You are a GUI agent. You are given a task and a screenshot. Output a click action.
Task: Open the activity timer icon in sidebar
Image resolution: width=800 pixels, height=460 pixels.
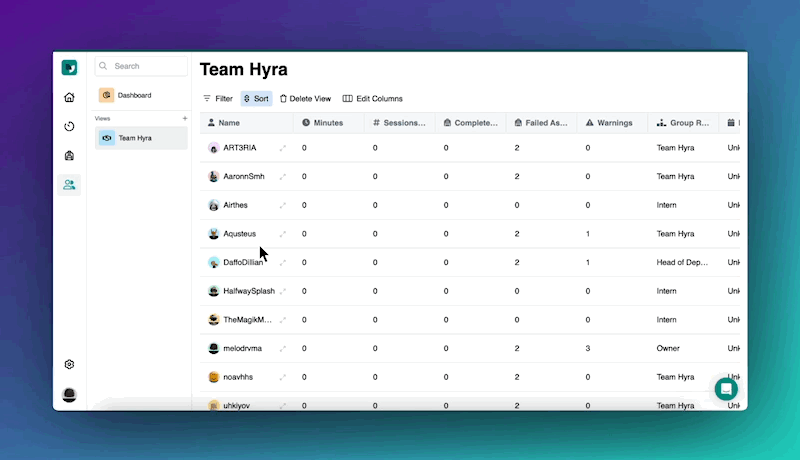(69, 126)
